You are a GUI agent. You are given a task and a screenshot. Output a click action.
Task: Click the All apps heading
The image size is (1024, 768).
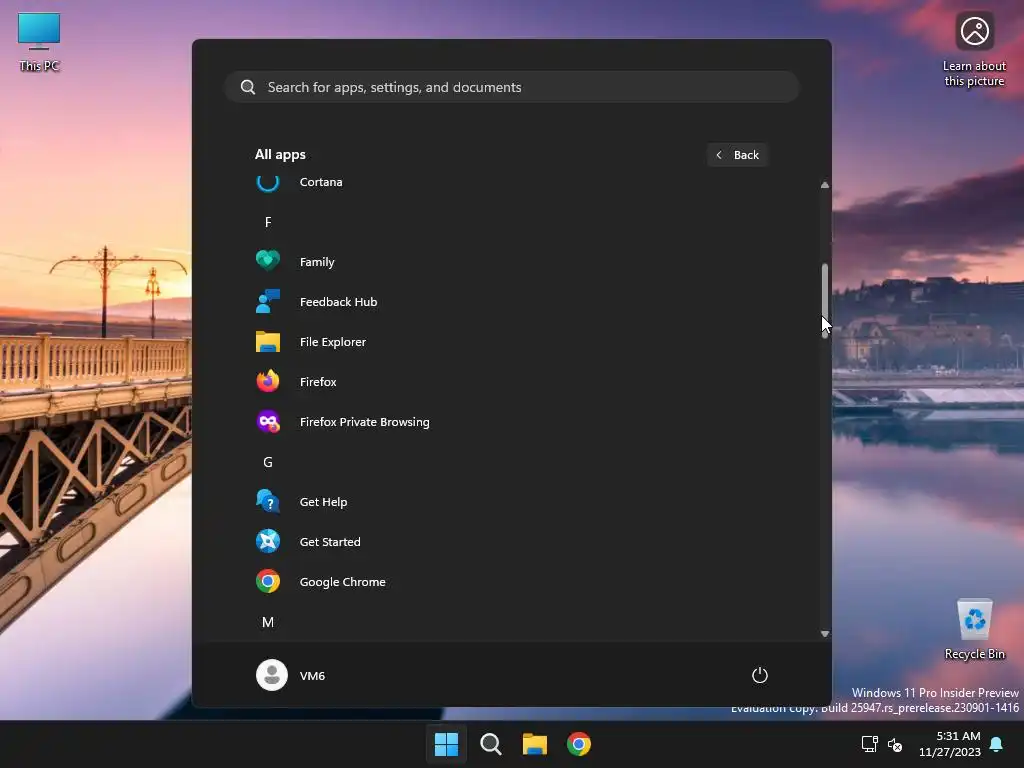point(280,154)
